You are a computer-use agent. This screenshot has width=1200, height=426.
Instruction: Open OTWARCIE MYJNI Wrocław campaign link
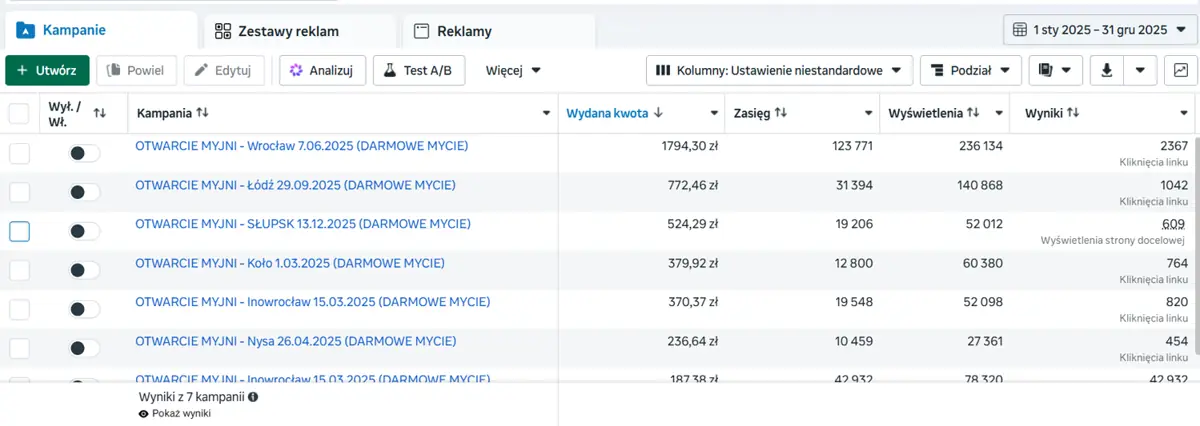(301, 146)
